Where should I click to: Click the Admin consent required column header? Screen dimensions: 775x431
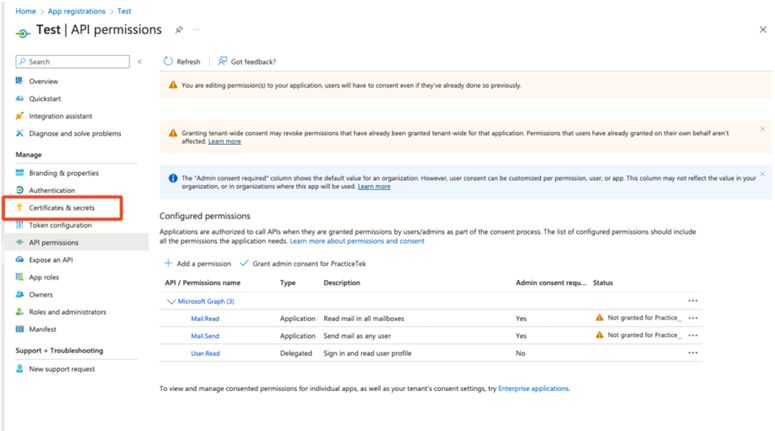click(551, 283)
